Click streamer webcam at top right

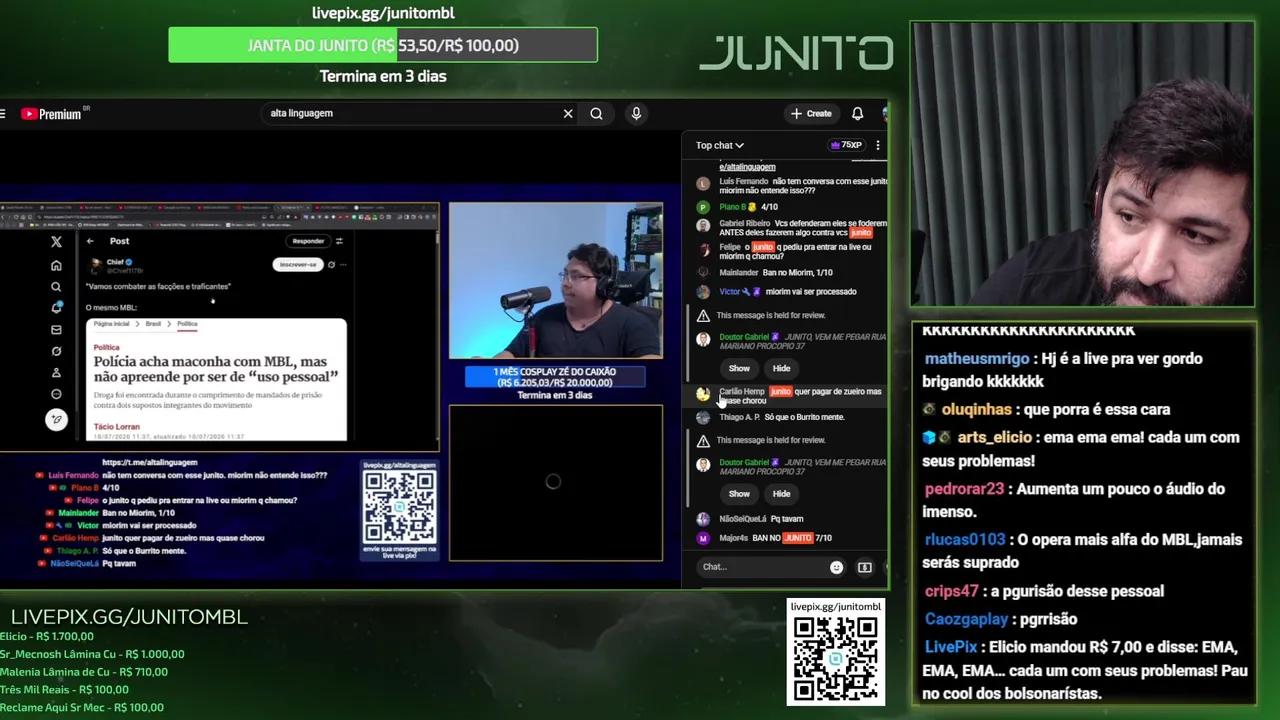coord(1083,164)
